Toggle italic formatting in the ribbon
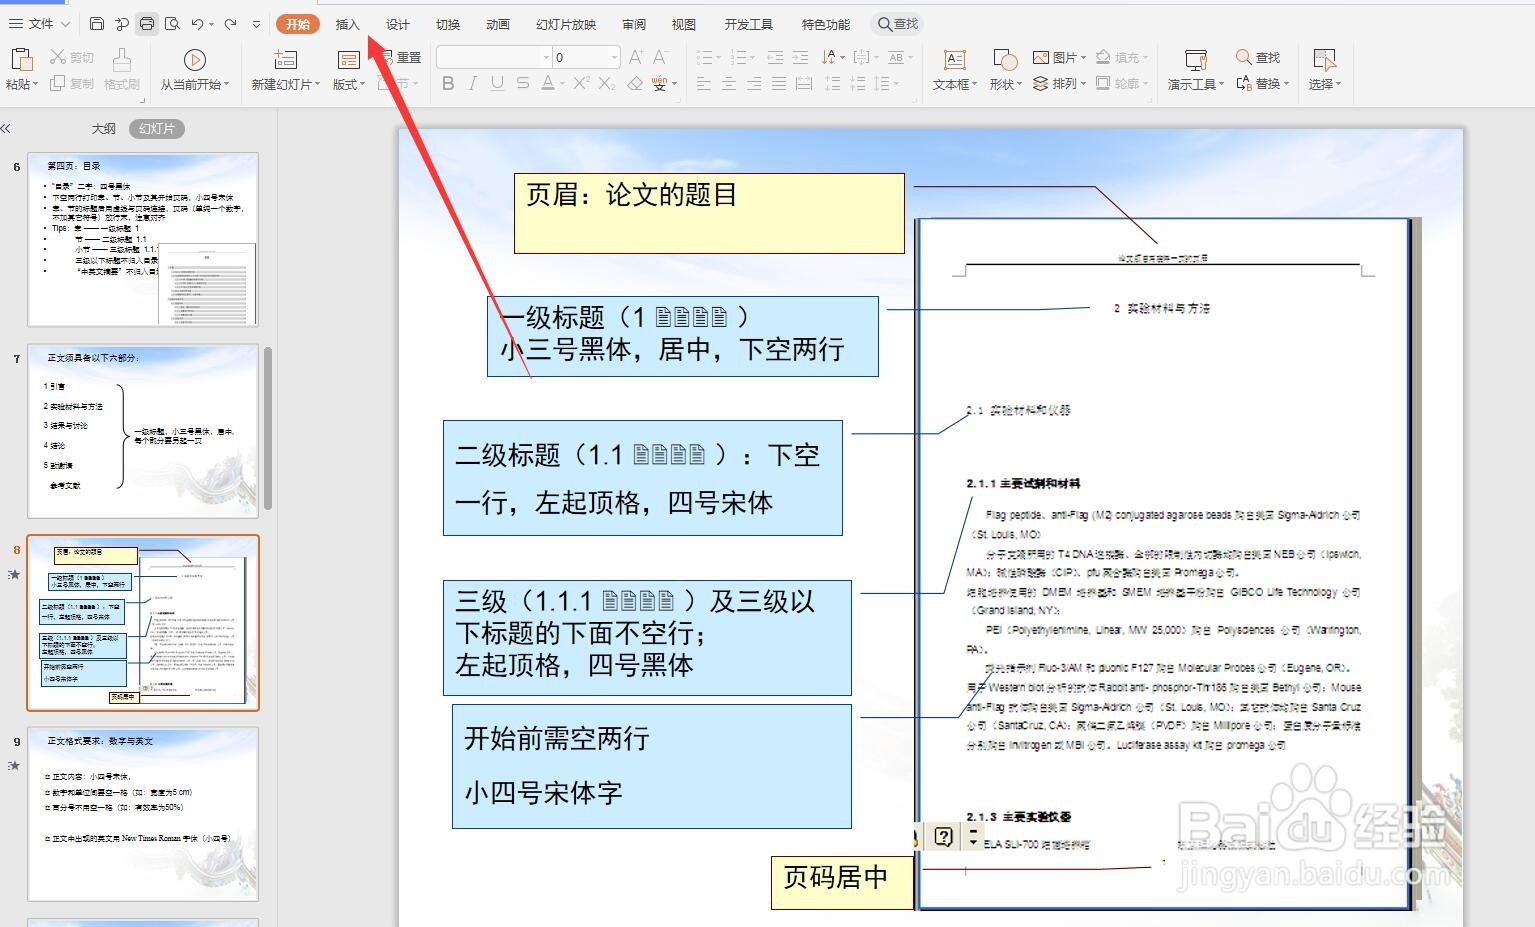This screenshot has width=1535, height=927. (x=470, y=84)
